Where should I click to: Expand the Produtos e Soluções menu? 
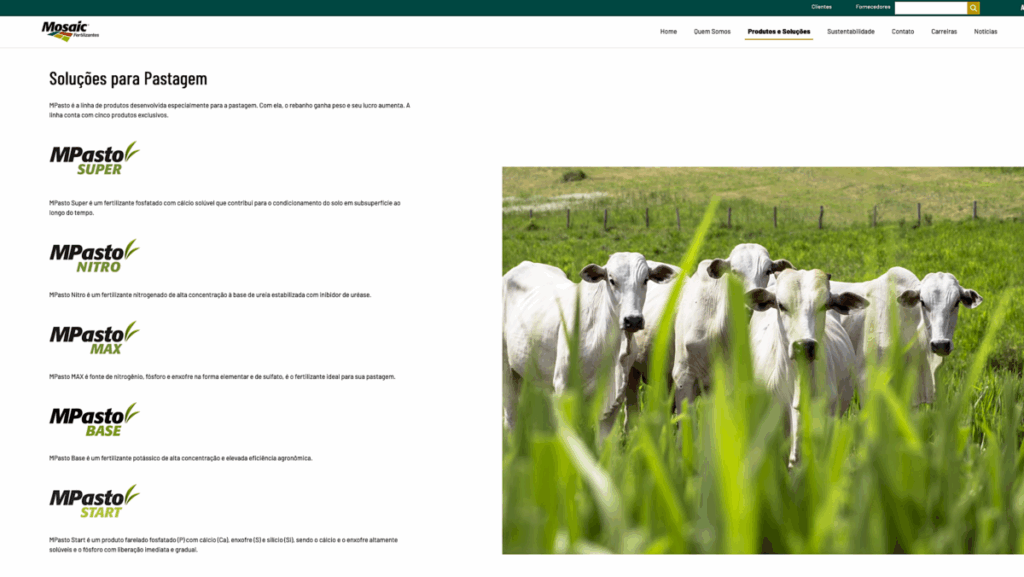(779, 32)
